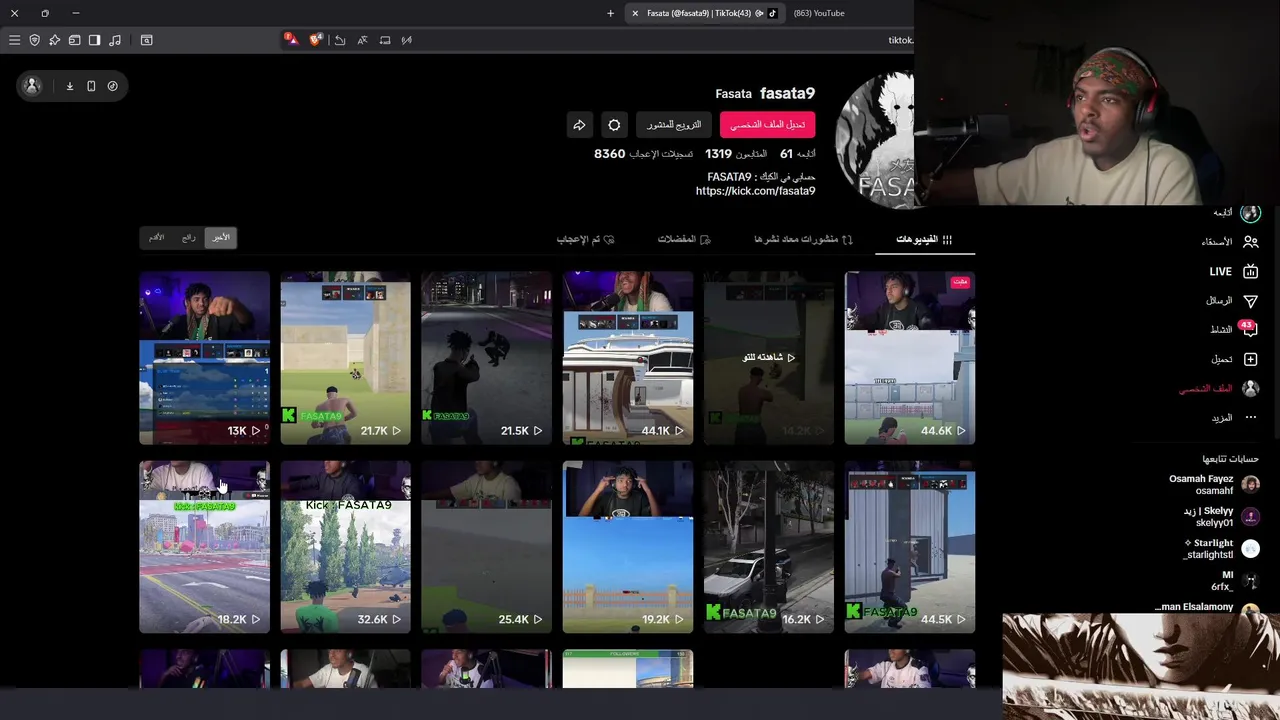The image size is (1280, 720).
Task: Click the translate page icon
Action: [362, 40]
